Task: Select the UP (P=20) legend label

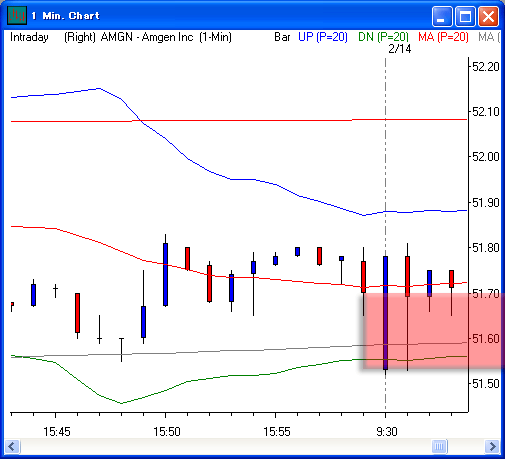Action: [x=323, y=37]
